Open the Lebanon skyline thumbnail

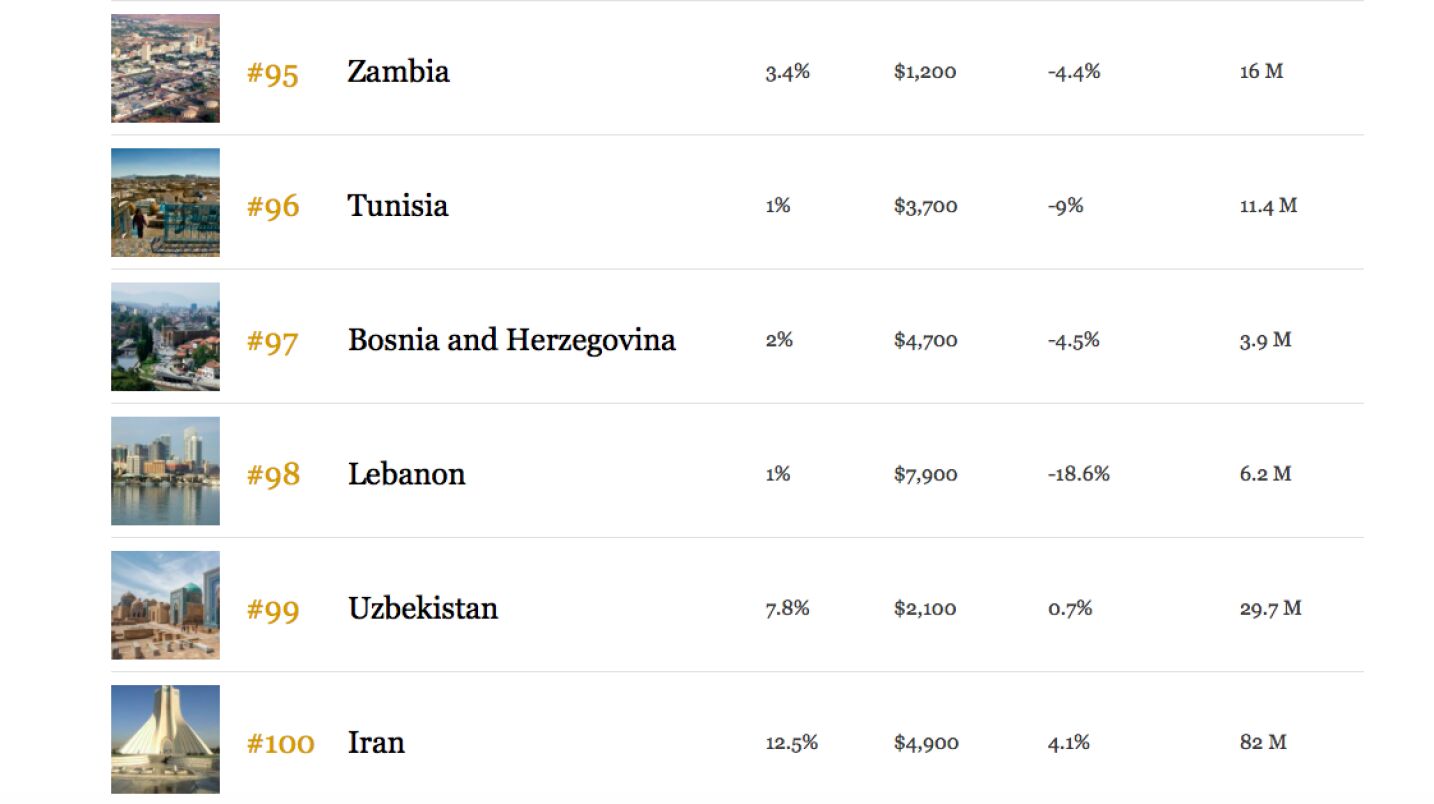165,471
